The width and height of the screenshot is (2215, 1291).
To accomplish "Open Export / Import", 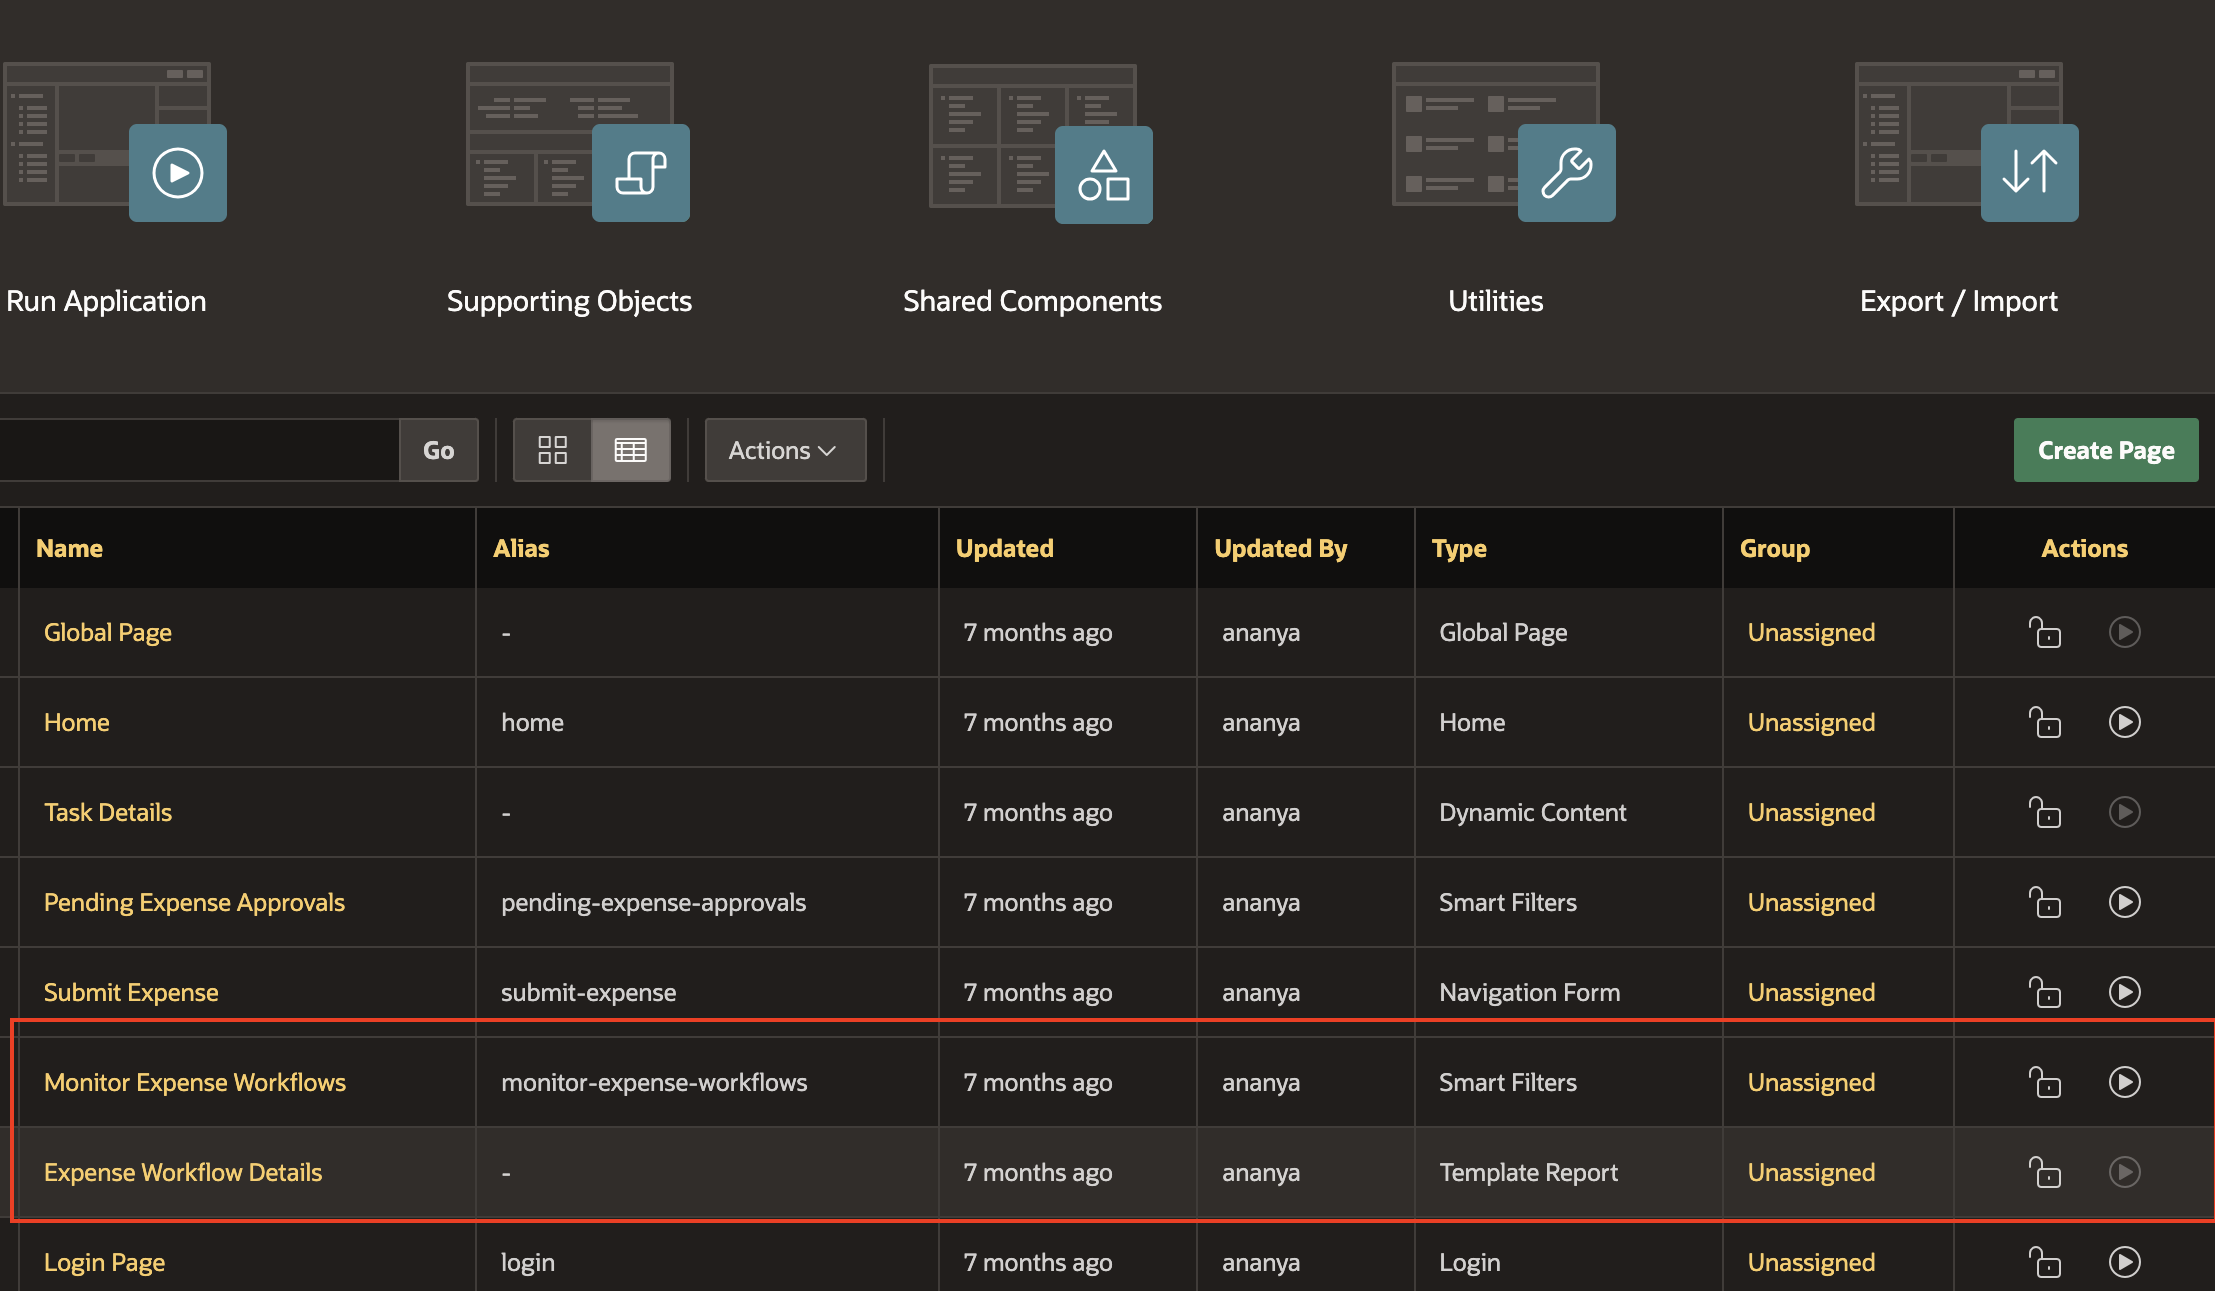I will 2028,172.
